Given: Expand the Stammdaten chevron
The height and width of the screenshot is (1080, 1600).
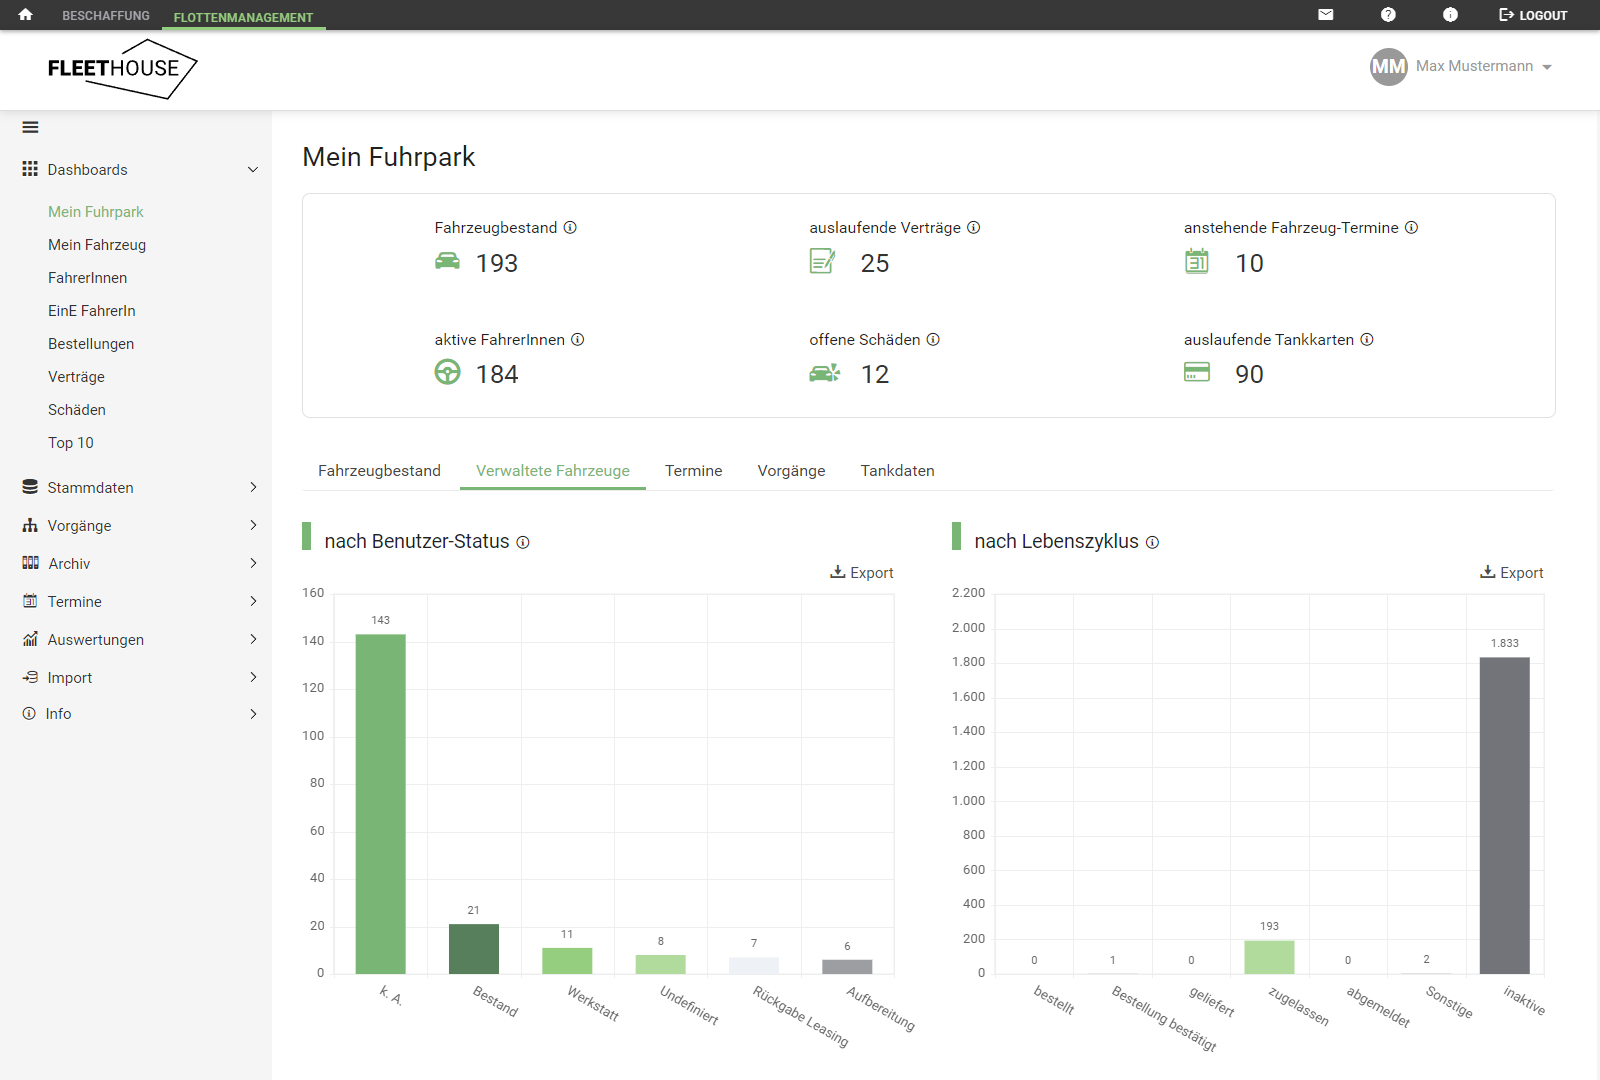Looking at the screenshot, I should coord(253,487).
